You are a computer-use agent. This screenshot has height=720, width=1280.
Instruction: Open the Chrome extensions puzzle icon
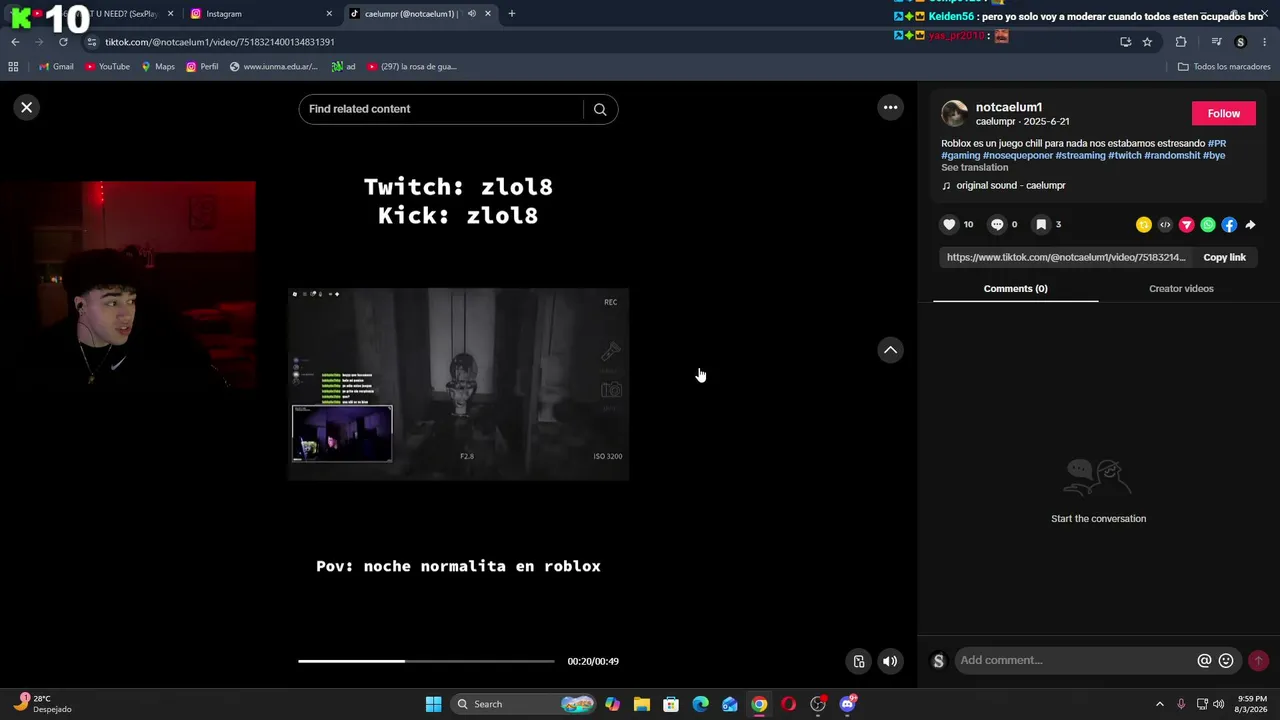pos(1181,42)
